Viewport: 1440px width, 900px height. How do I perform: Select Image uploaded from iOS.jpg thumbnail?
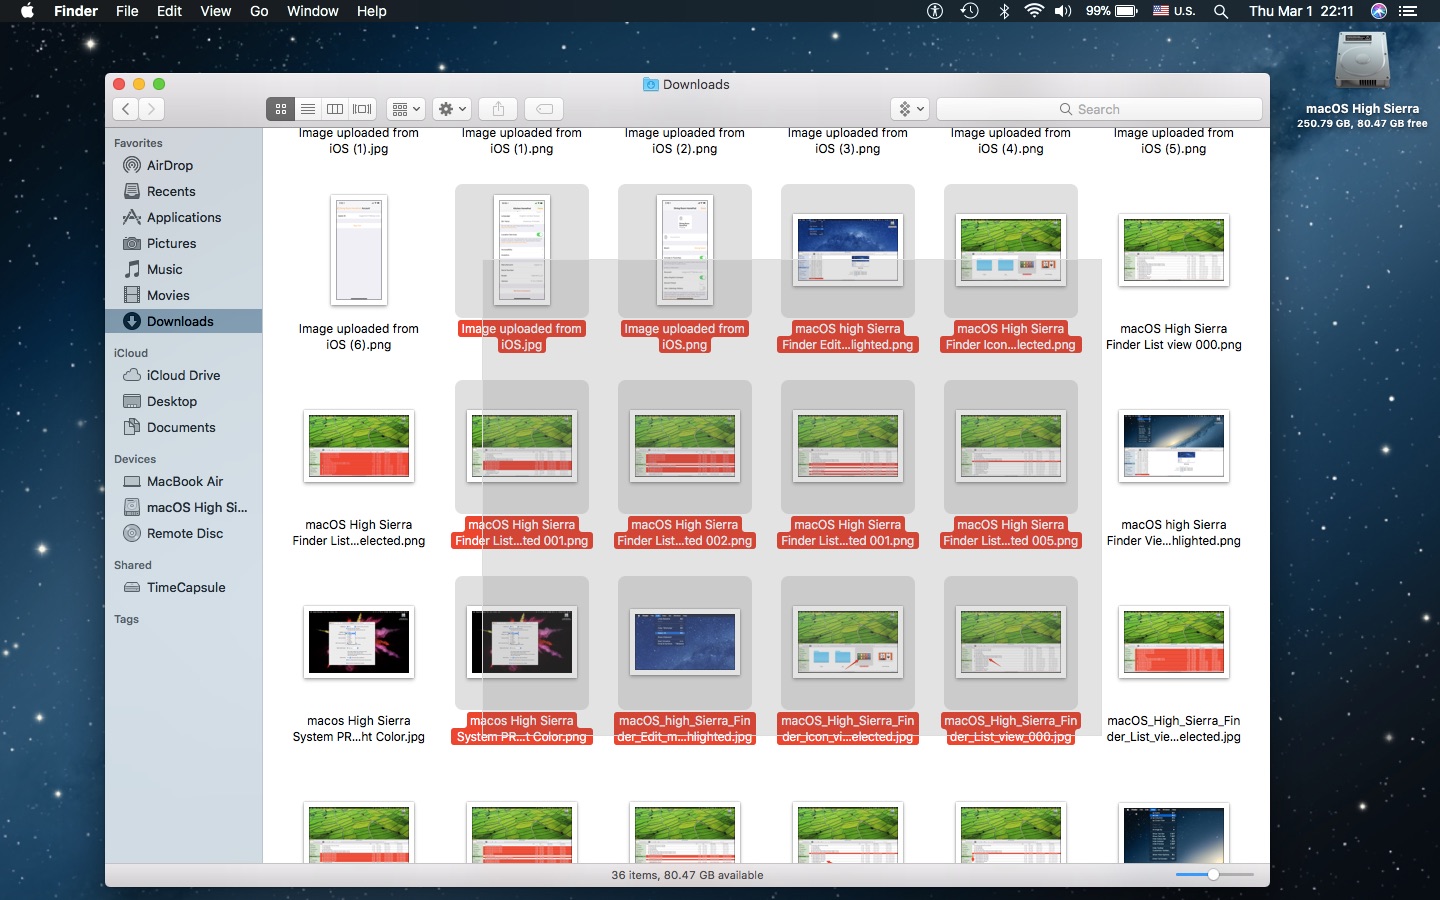tap(522, 250)
